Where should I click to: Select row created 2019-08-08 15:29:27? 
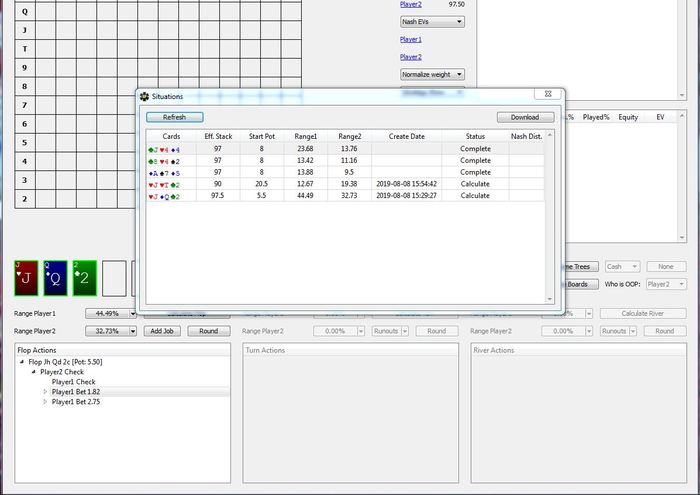(345, 195)
